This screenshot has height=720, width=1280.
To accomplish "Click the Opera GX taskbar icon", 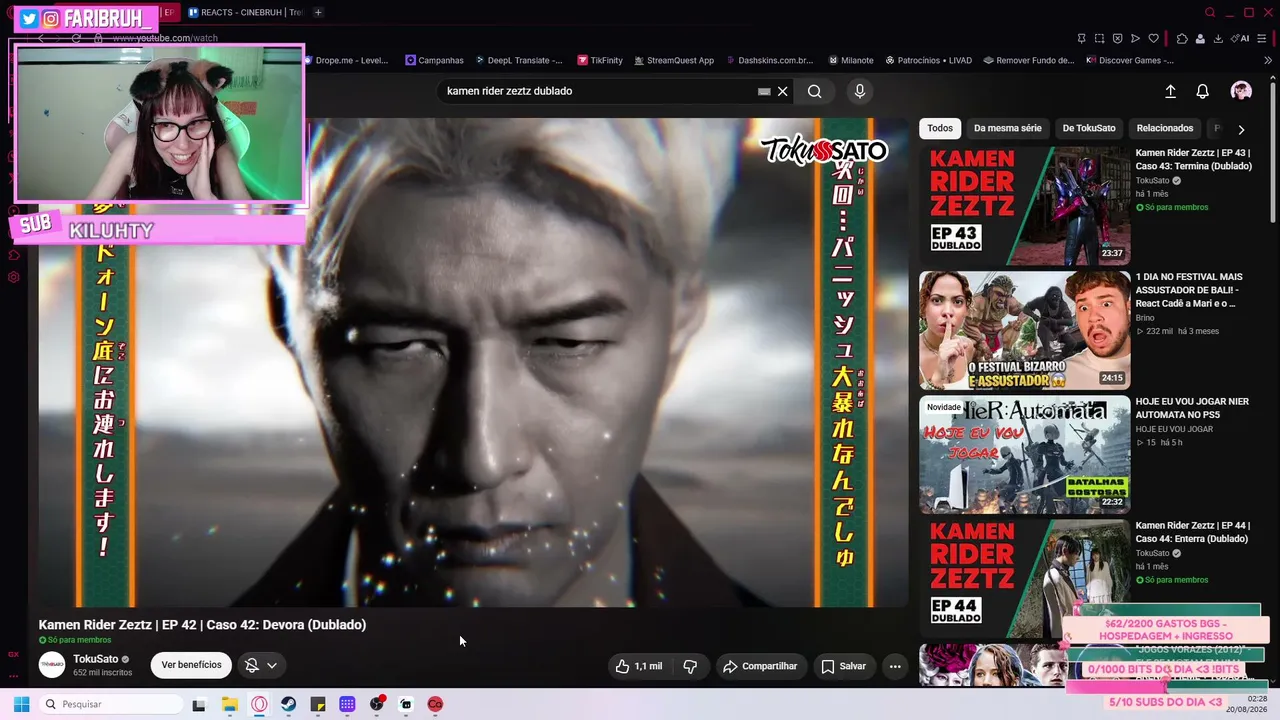I will coord(259,705).
